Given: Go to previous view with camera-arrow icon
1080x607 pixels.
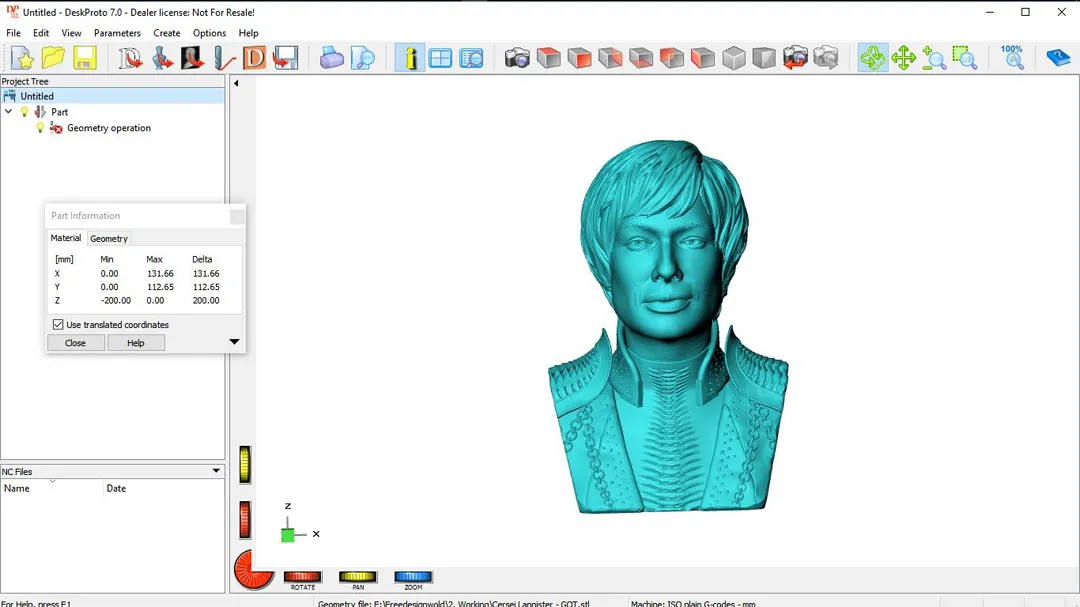Looking at the screenshot, I should [795, 58].
